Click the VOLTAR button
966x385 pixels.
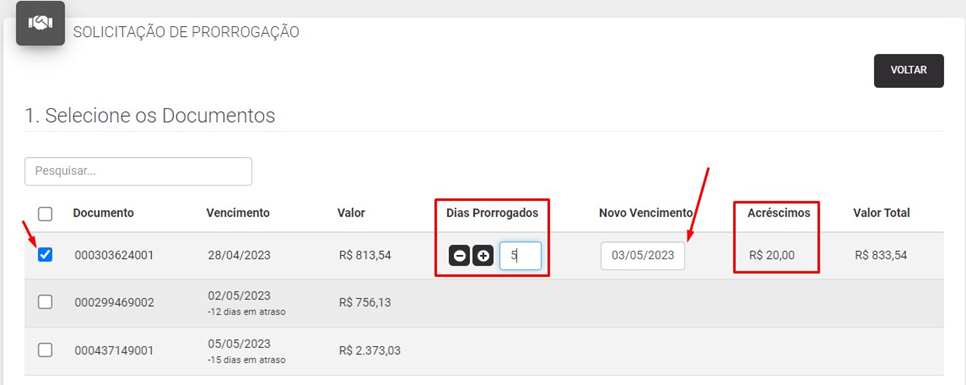pos(909,71)
